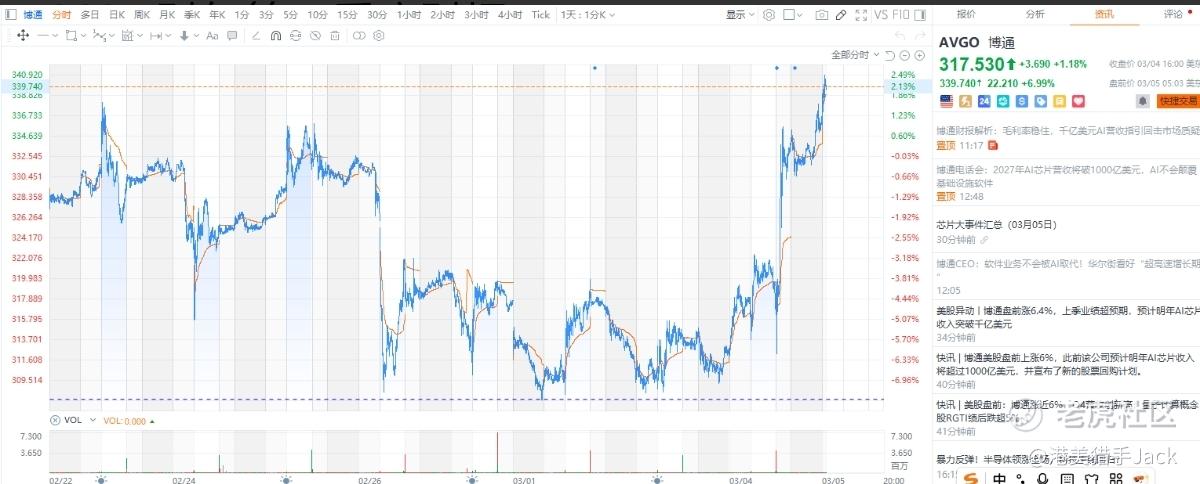Open chart settings gear in top bar
Screen dimensions: 1200x484
point(769,15)
